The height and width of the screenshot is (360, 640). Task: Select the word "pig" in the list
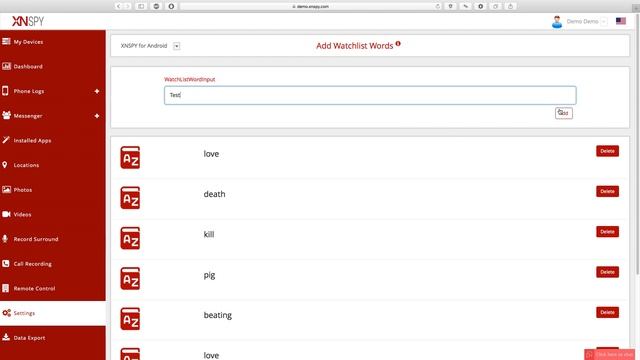pos(209,275)
